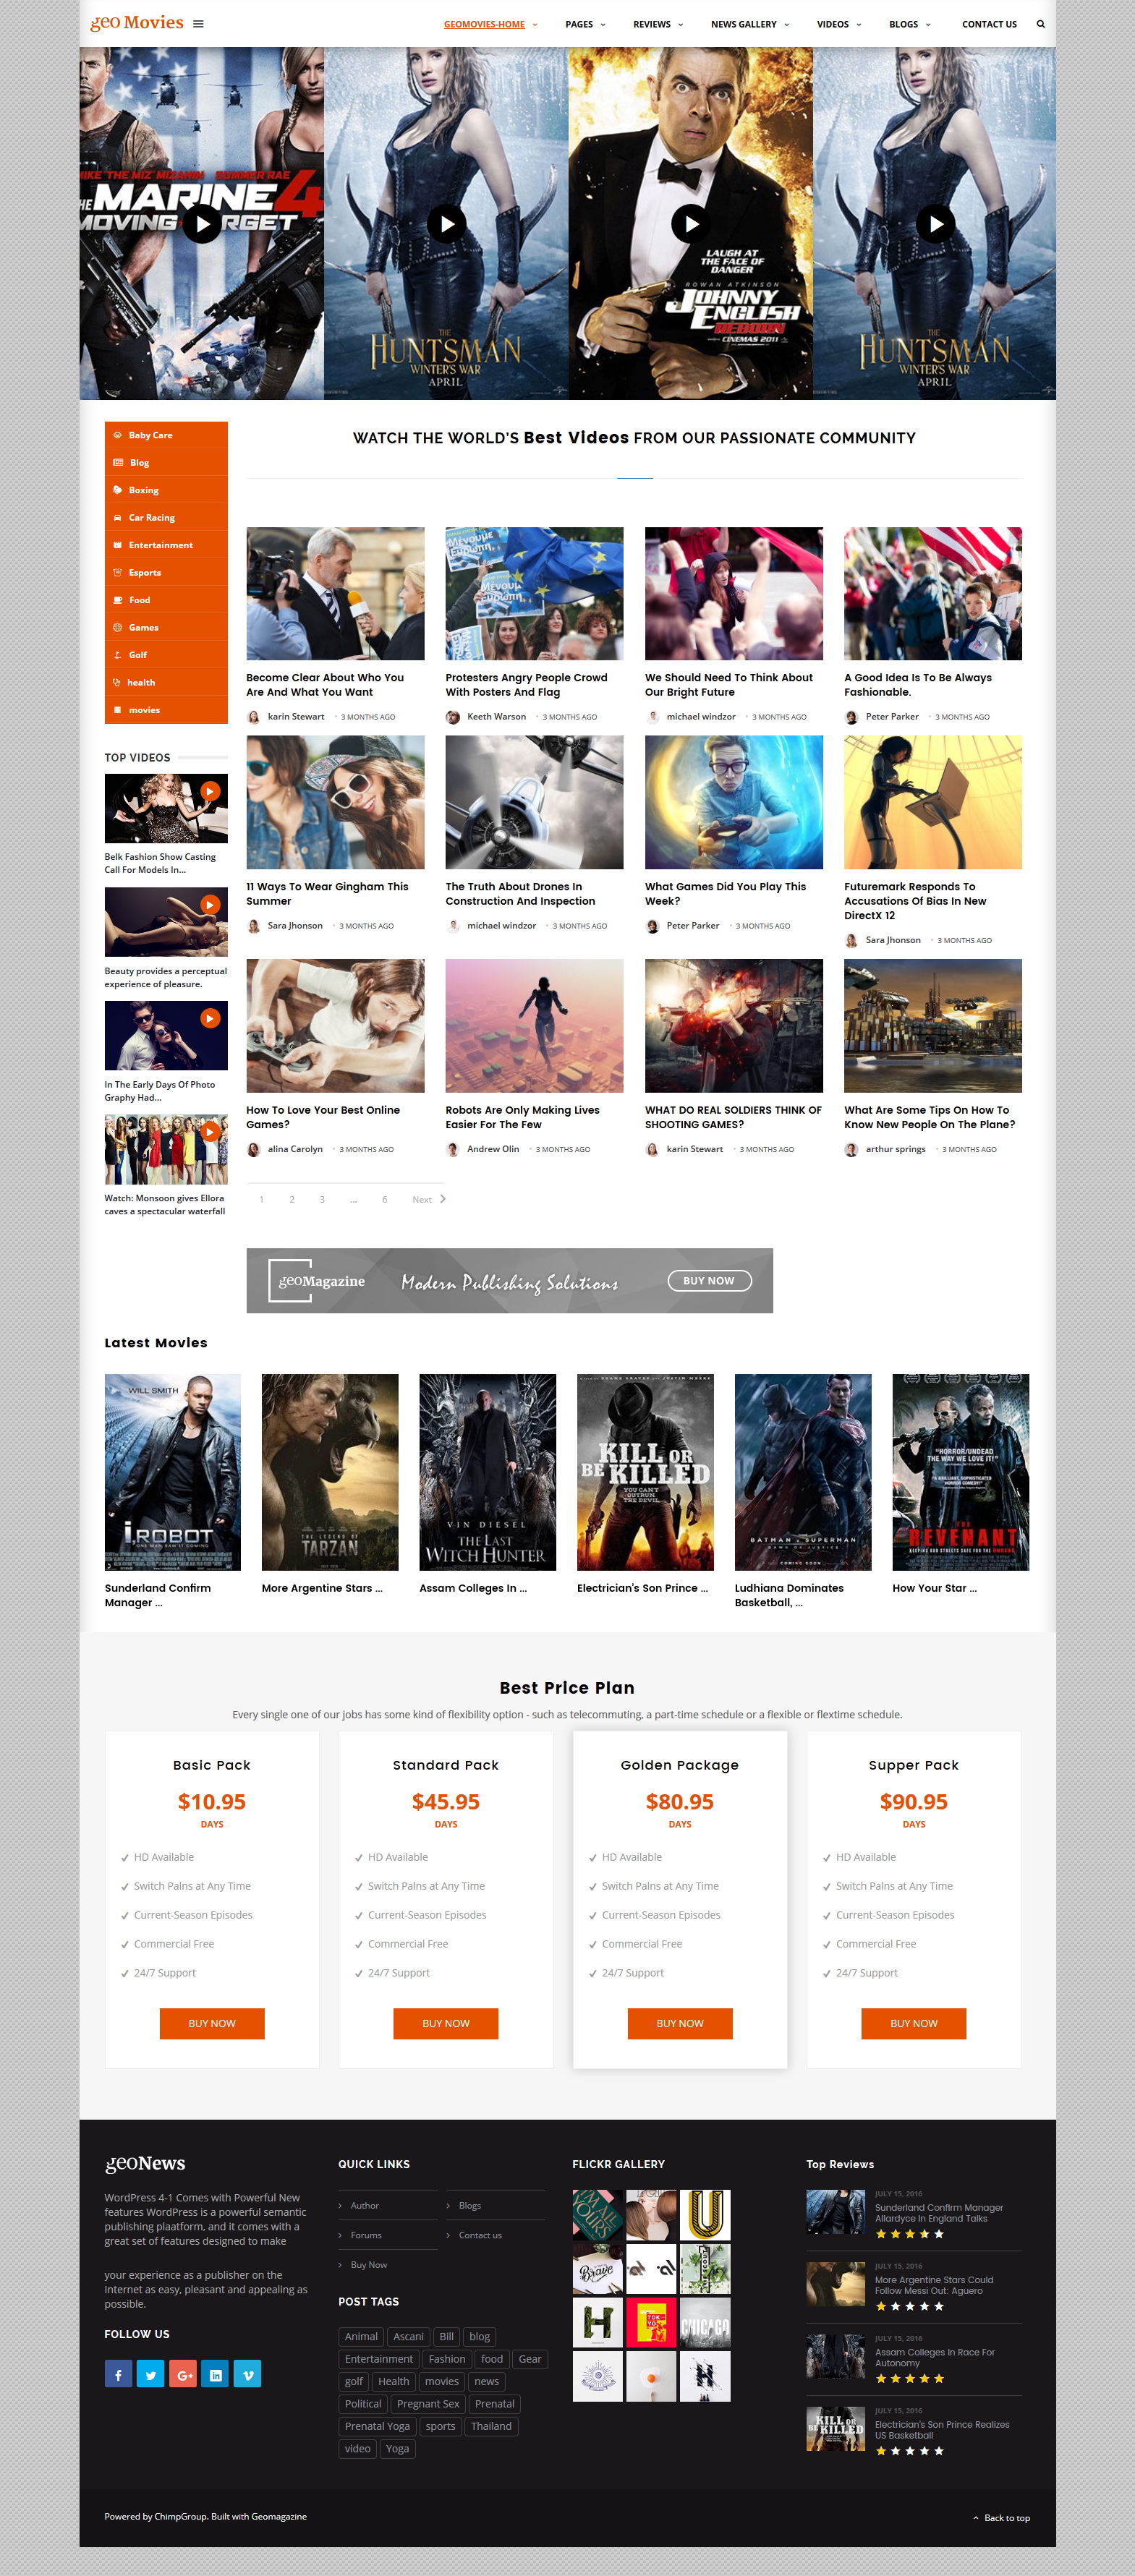This screenshot has width=1135, height=2576.
Task: Open Robots Are Only Making Lives Easier thumbnail
Action: pyautogui.click(x=534, y=1026)
